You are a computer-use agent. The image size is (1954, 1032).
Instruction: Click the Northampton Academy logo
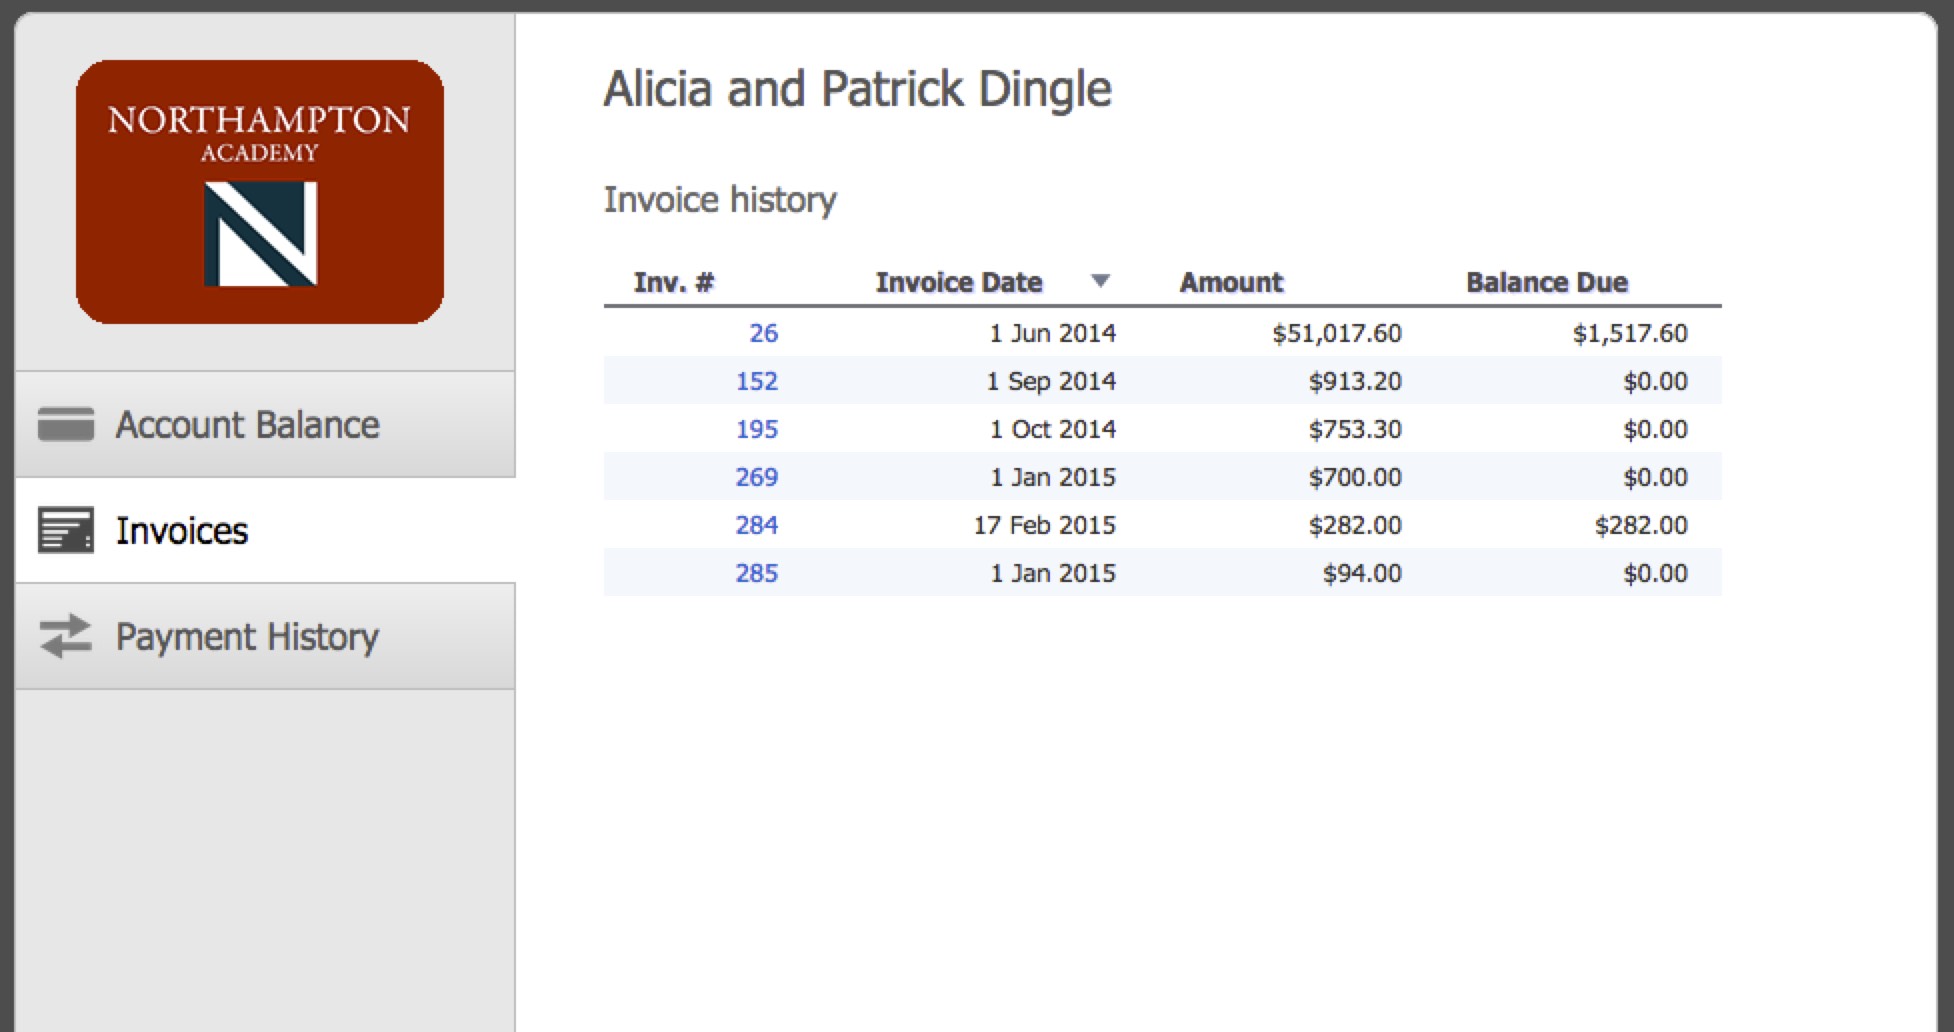tap(260, 192)
